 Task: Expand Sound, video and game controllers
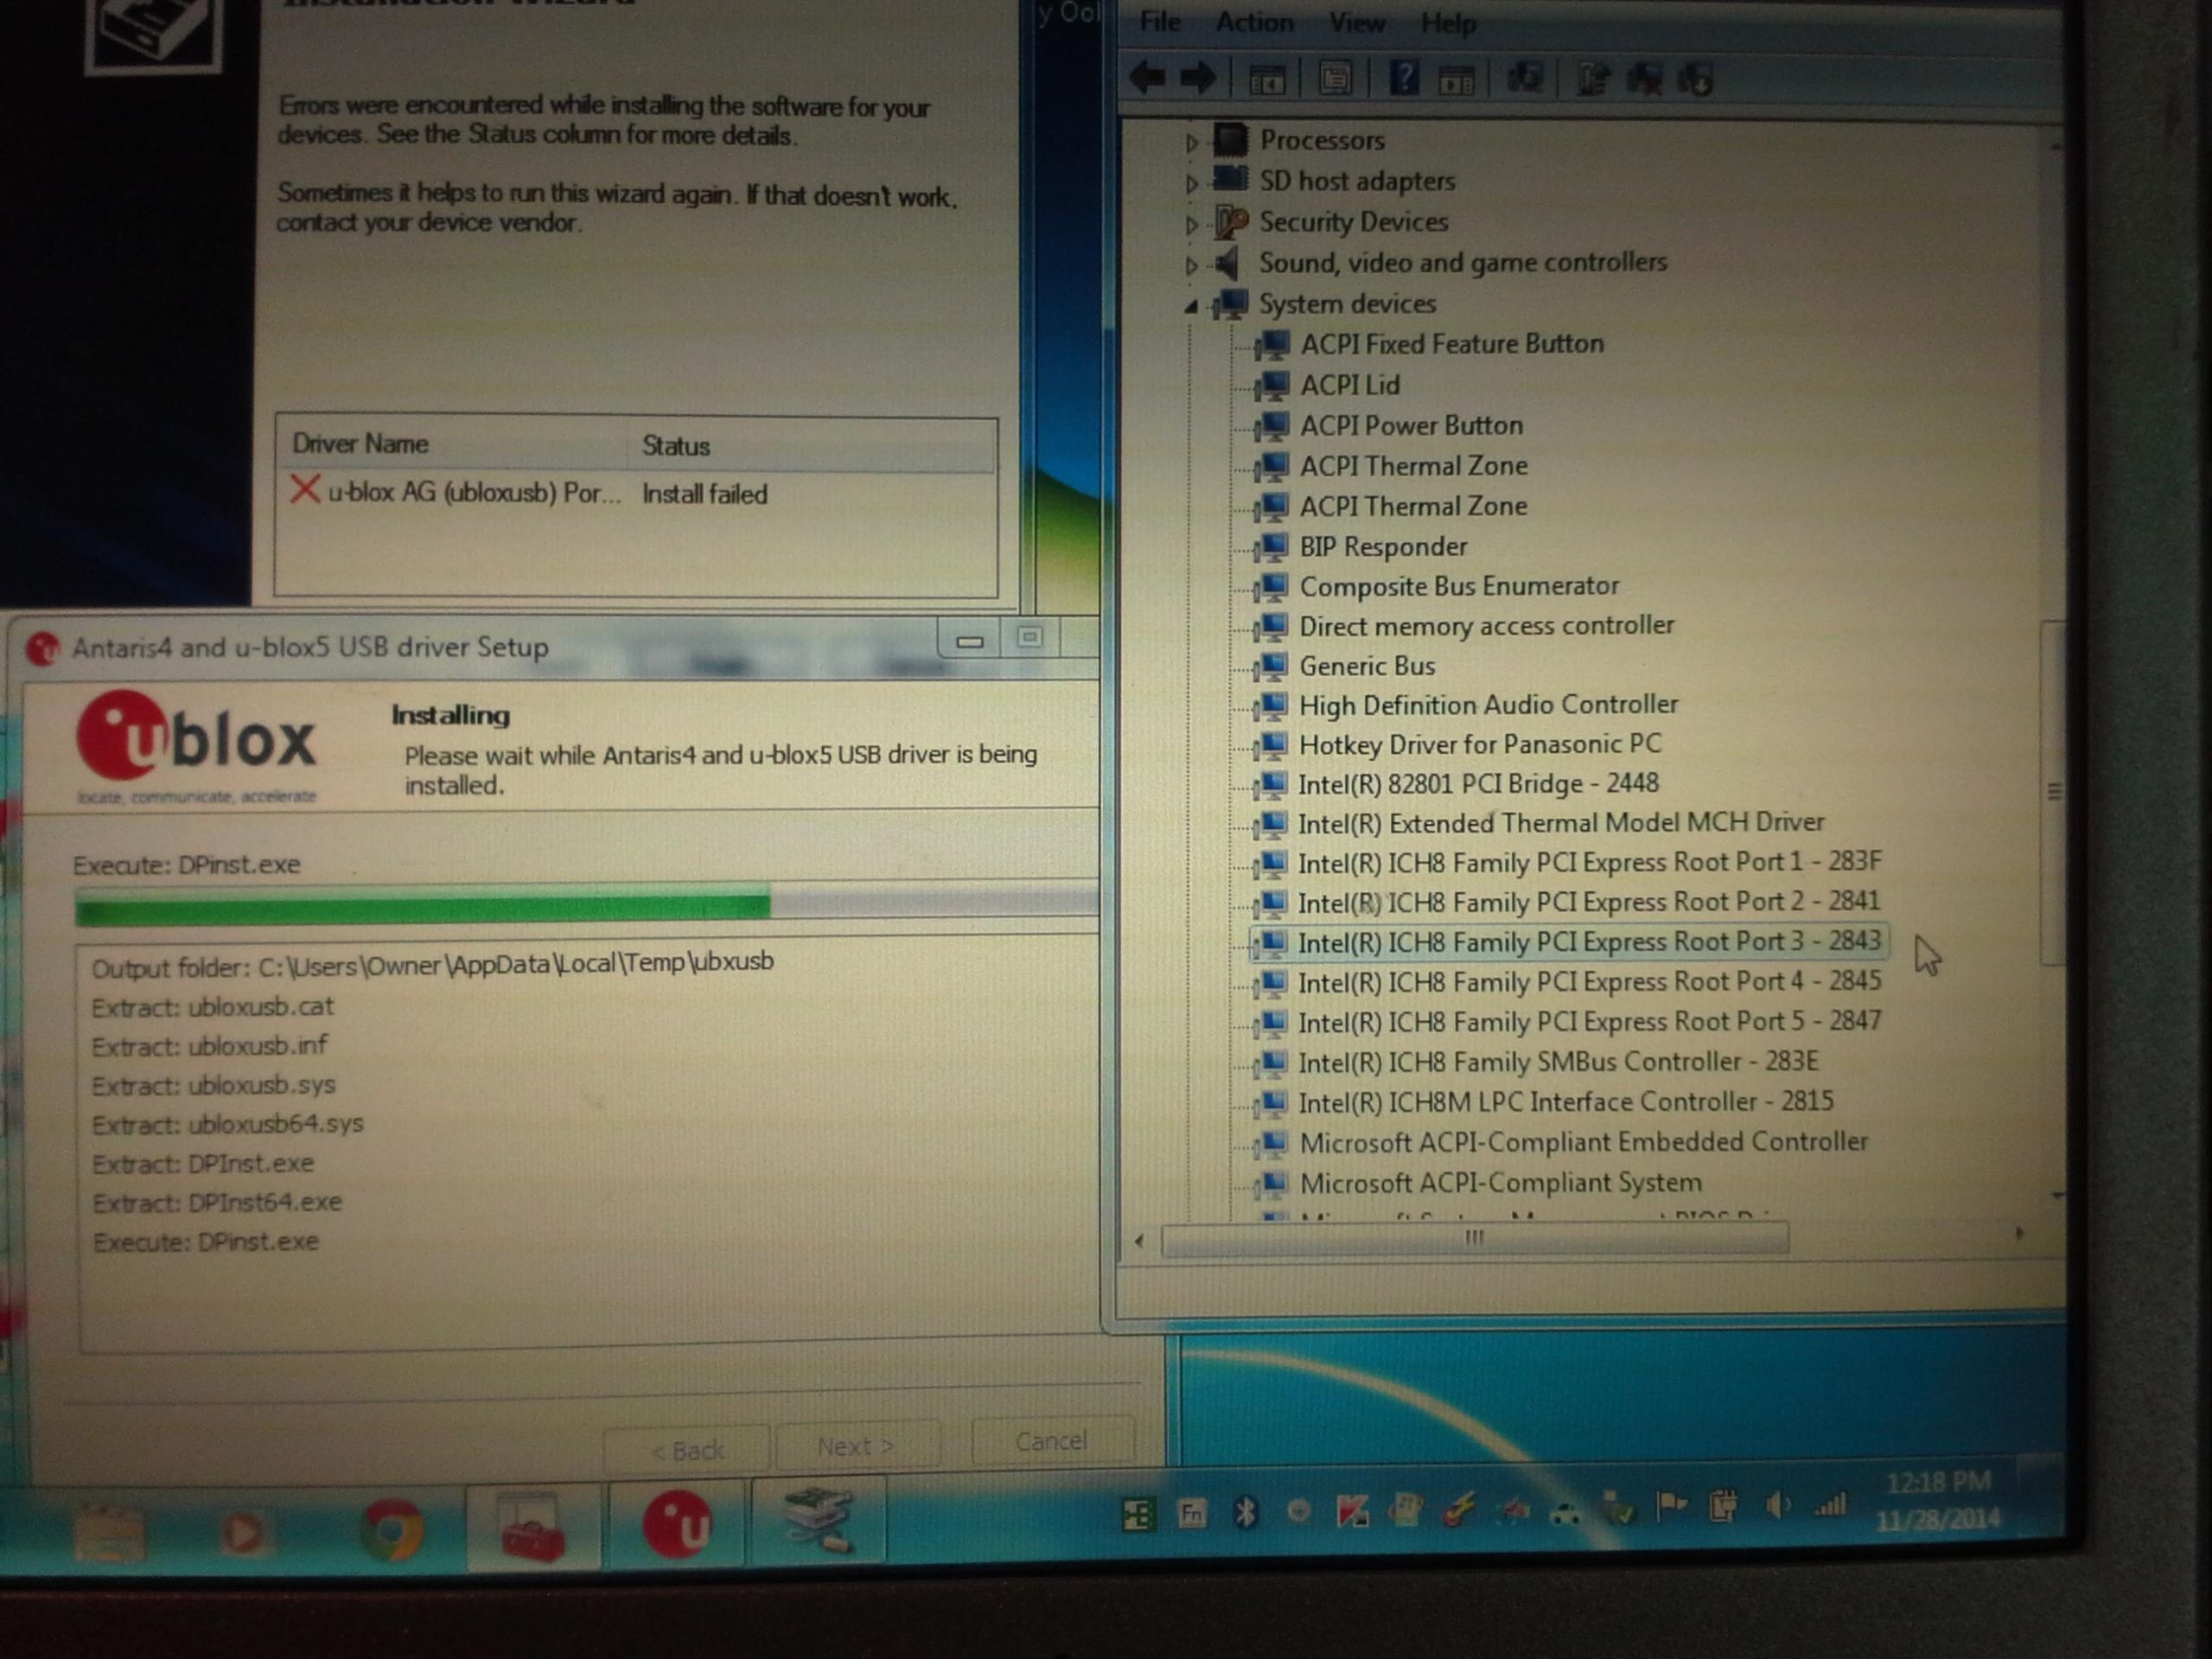[x=1191, y=266]
